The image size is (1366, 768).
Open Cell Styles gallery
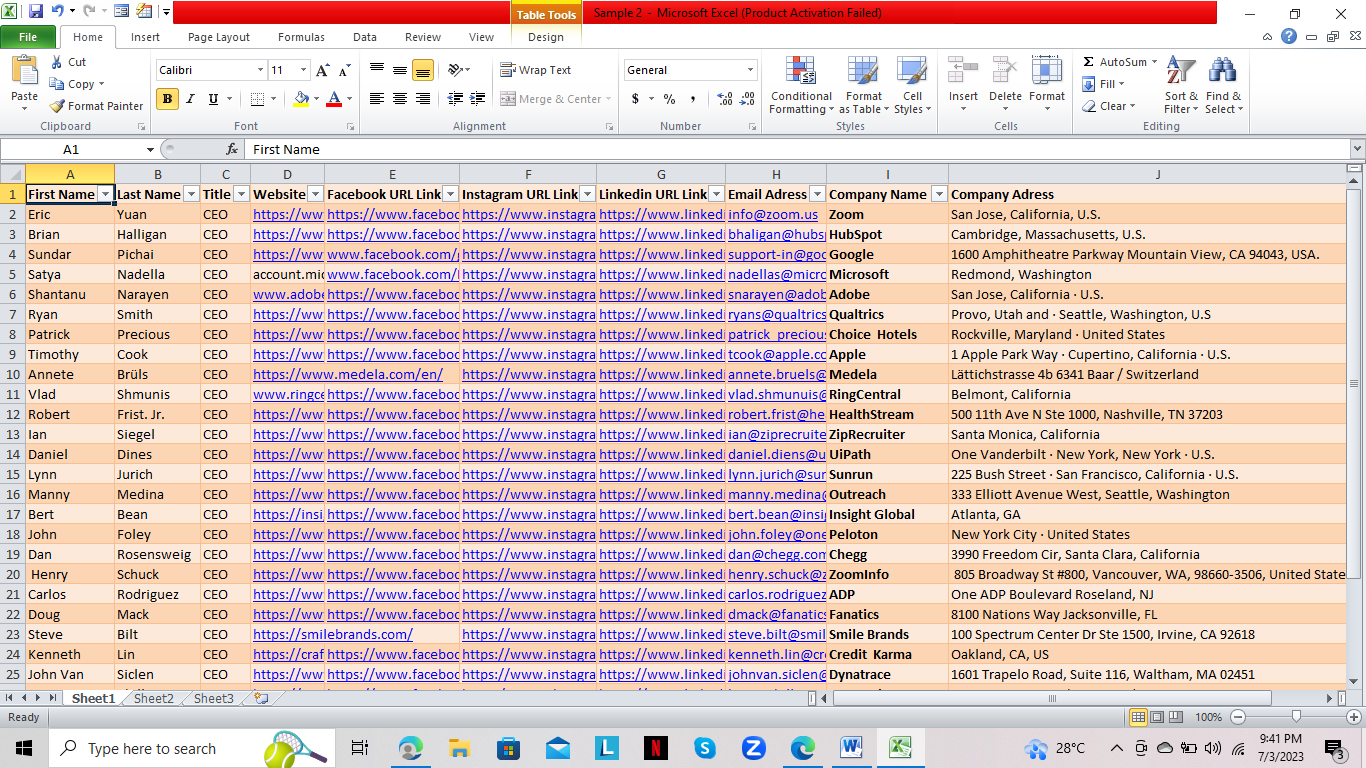click(910, 86)
